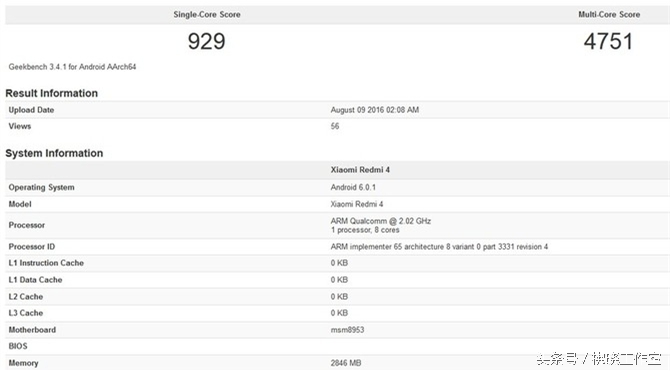
Task: Select the Model value Xiaomi Redmi 4
Action: click(356, 204)
